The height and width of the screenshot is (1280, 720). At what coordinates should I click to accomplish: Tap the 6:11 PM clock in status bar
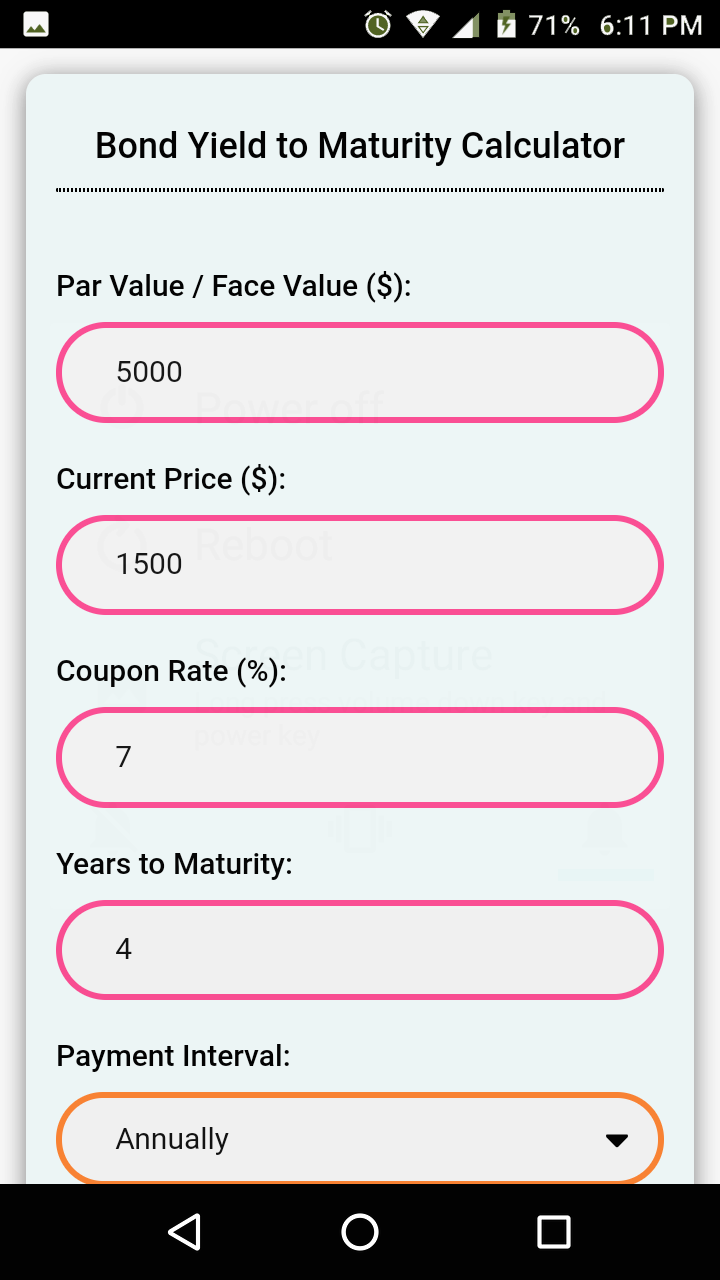(651, 25)
